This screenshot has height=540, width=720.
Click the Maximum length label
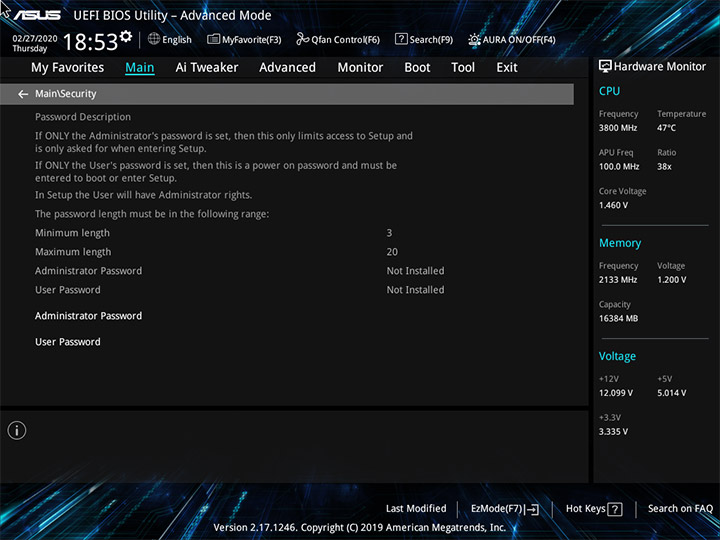[x=73, y=252]
